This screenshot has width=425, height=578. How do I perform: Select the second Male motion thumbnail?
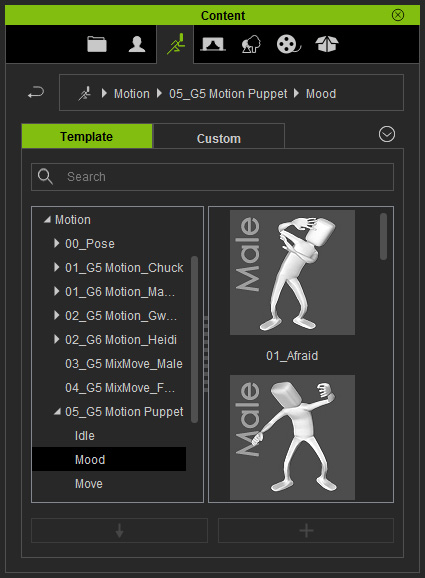[292, 438]
